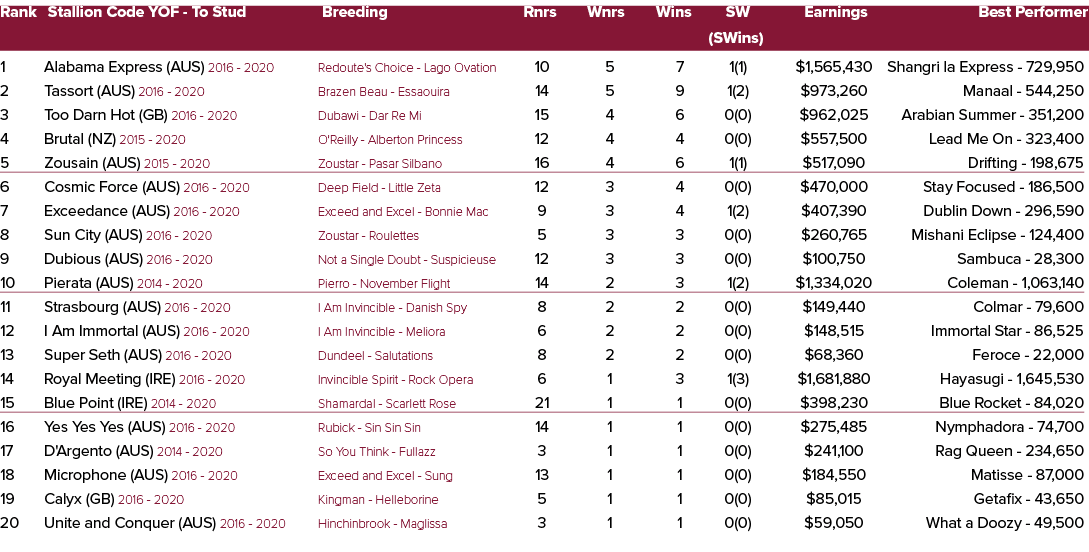Image resolution: width=1089 pixels, height=552 pixels.
Task: Select stallion Brutal (NZ)
Action: 80,140
